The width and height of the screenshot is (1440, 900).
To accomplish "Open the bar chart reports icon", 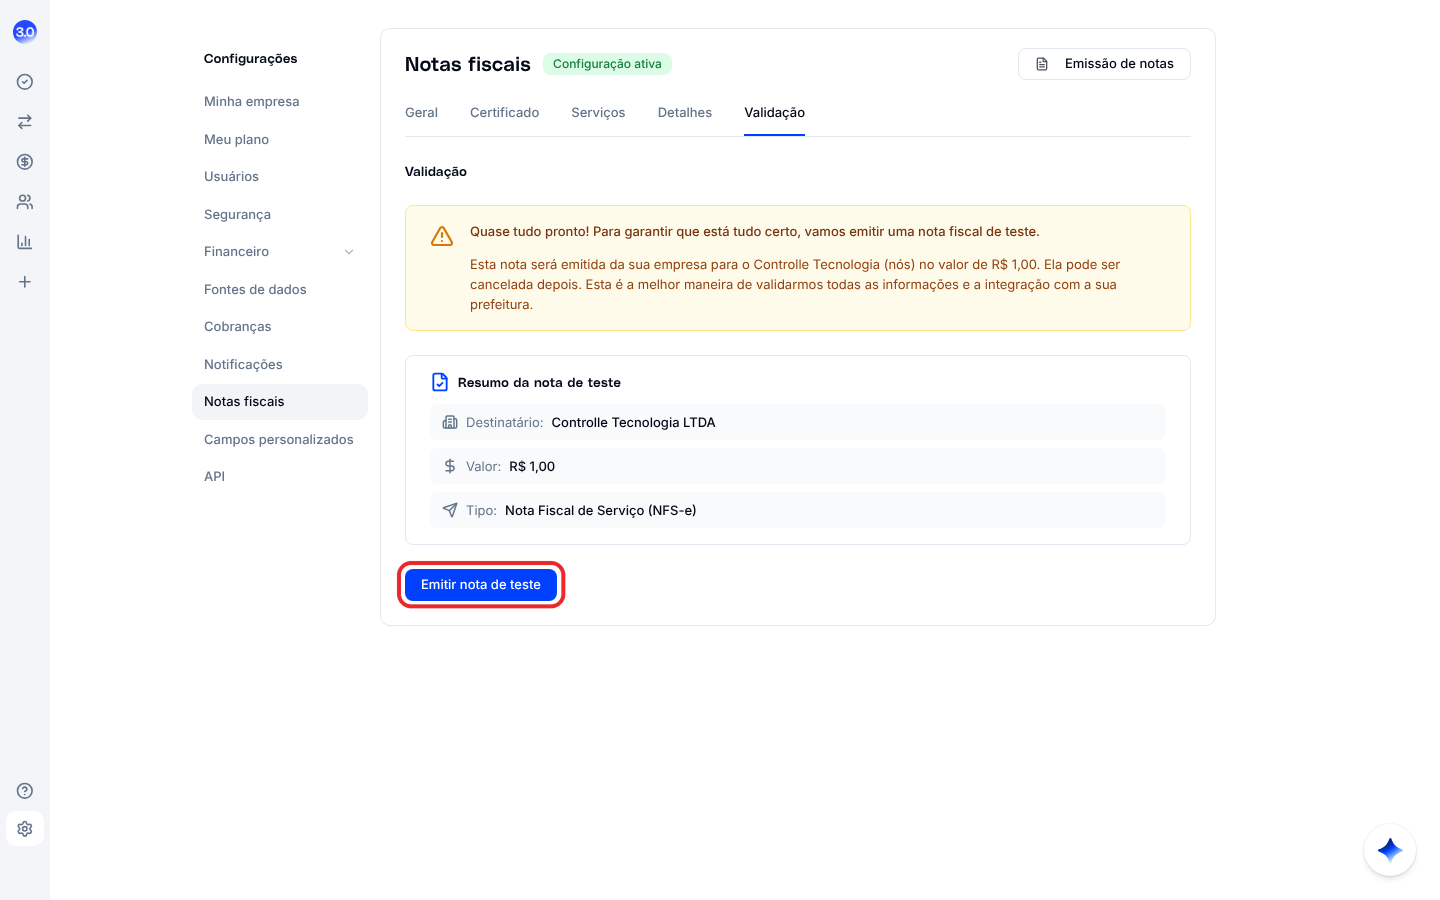I will 25,242.
